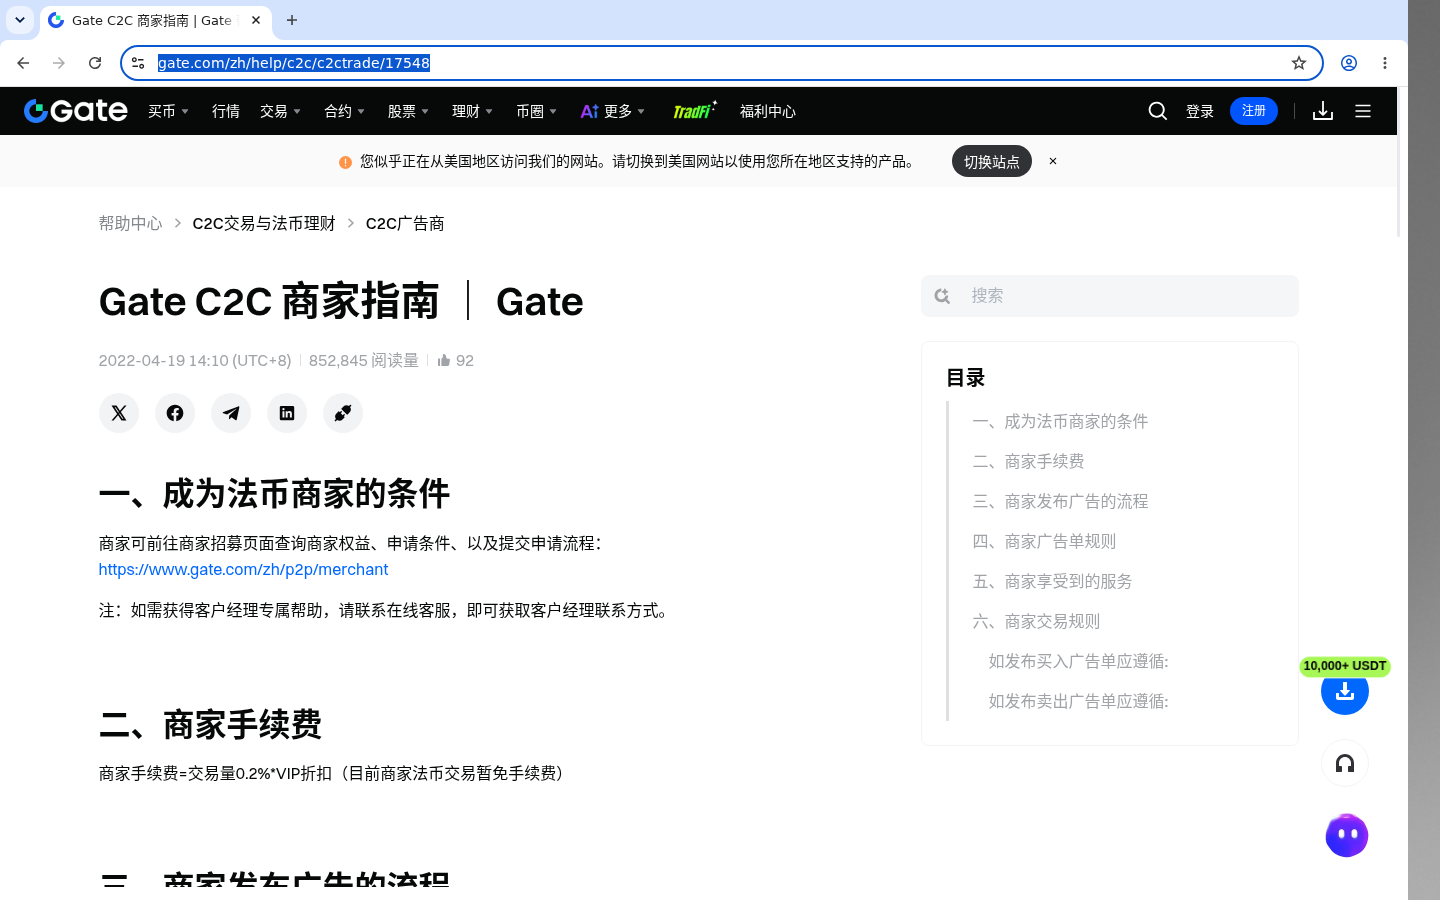The height and width of the screenshot is (900, 1440).
Task: Reload the page
Action: point(95,63)
